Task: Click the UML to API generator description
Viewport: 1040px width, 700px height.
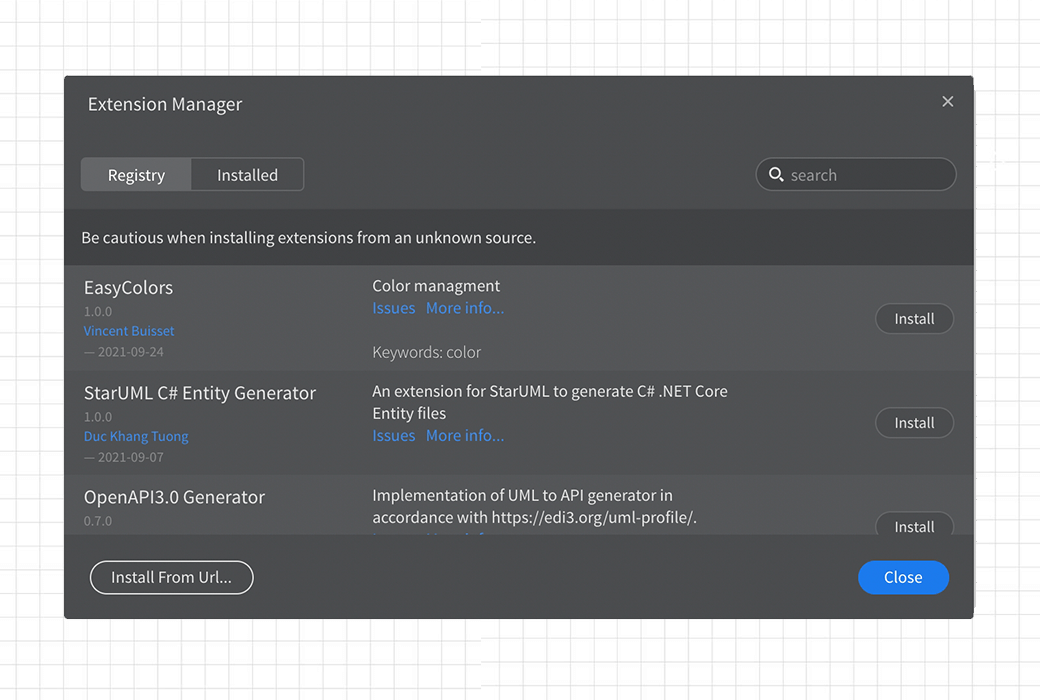Action: click(x=535, y=506)
